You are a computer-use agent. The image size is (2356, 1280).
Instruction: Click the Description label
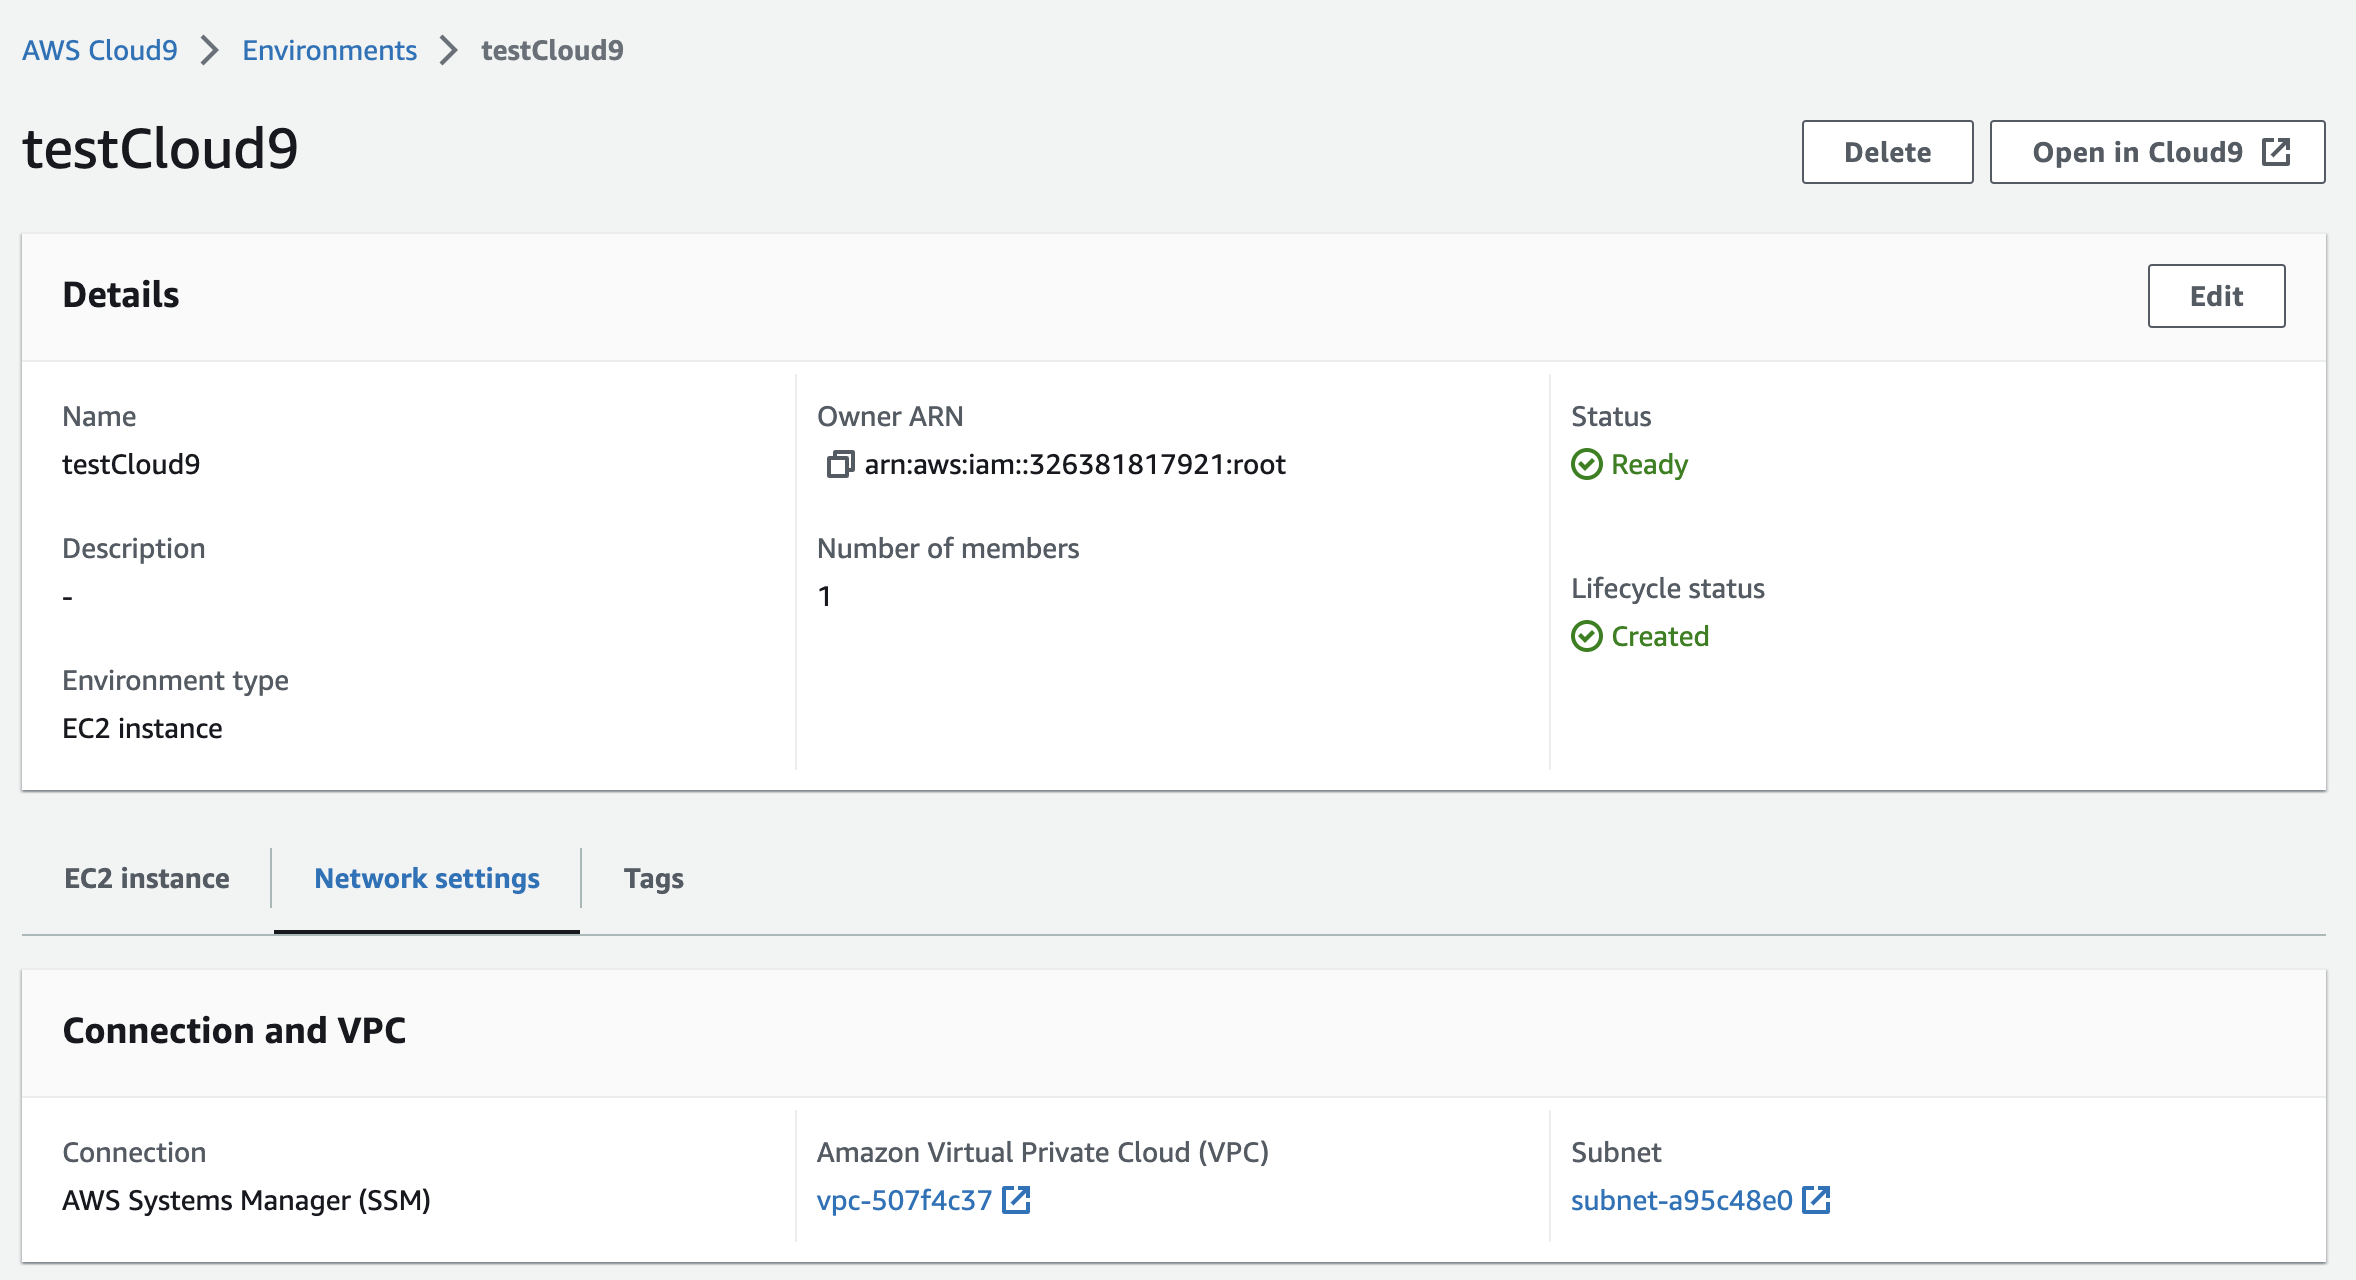[x=134, y=548]
